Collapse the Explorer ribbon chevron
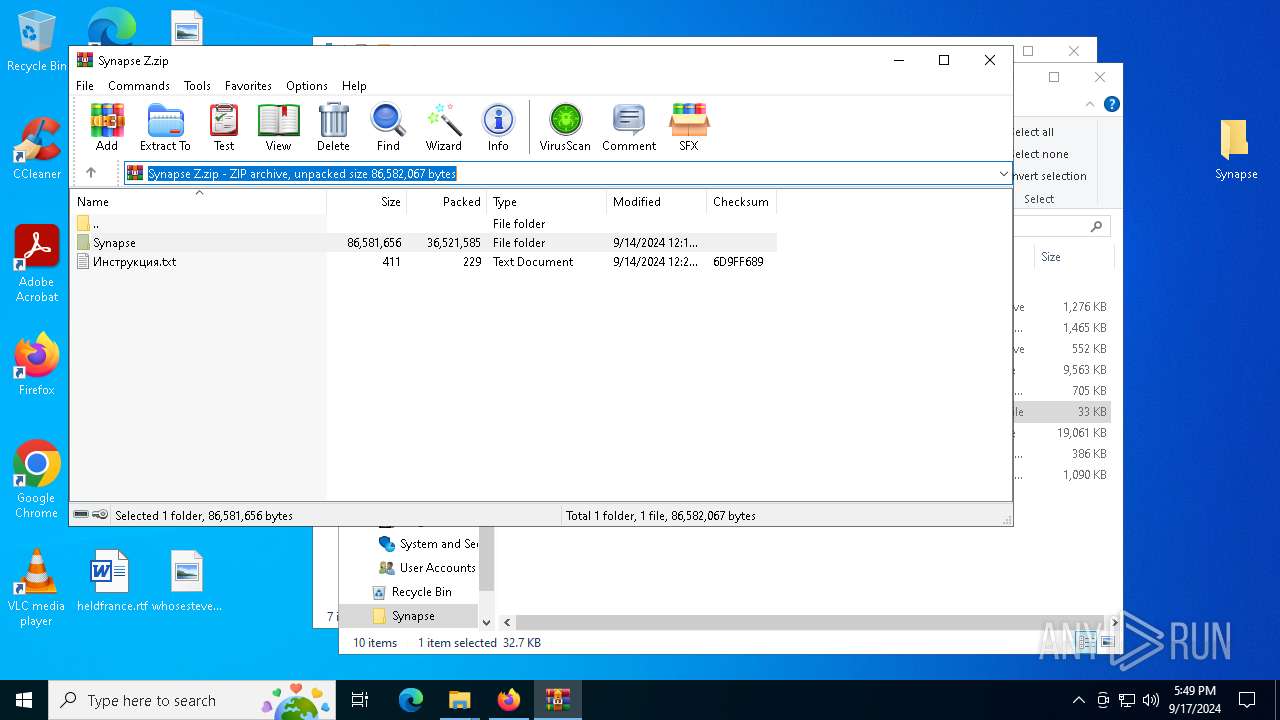Viewport: 1280px width, 720px height. 1090,104
